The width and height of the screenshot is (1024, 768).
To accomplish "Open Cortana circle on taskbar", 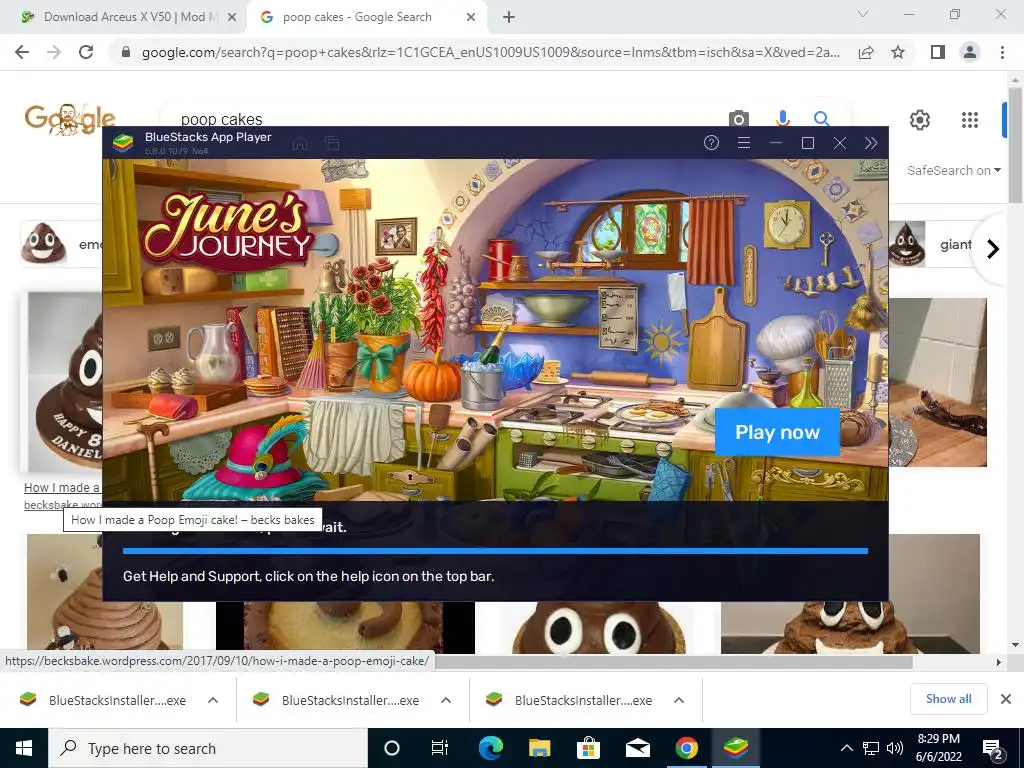I will pos(392,748).
